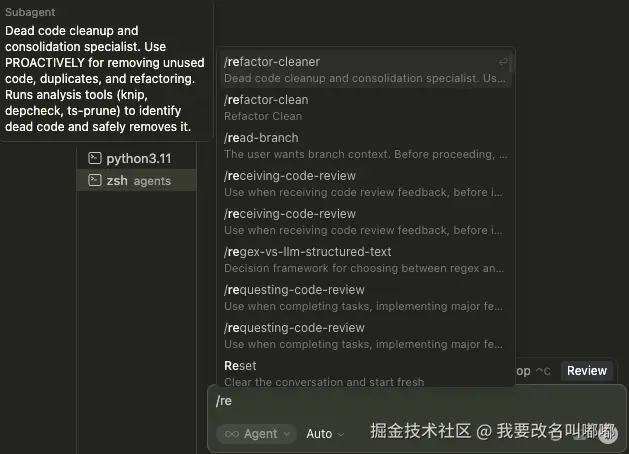629x454 pixels.
Task: Focus the chat input containing /re
Action: tap(400, 401)
